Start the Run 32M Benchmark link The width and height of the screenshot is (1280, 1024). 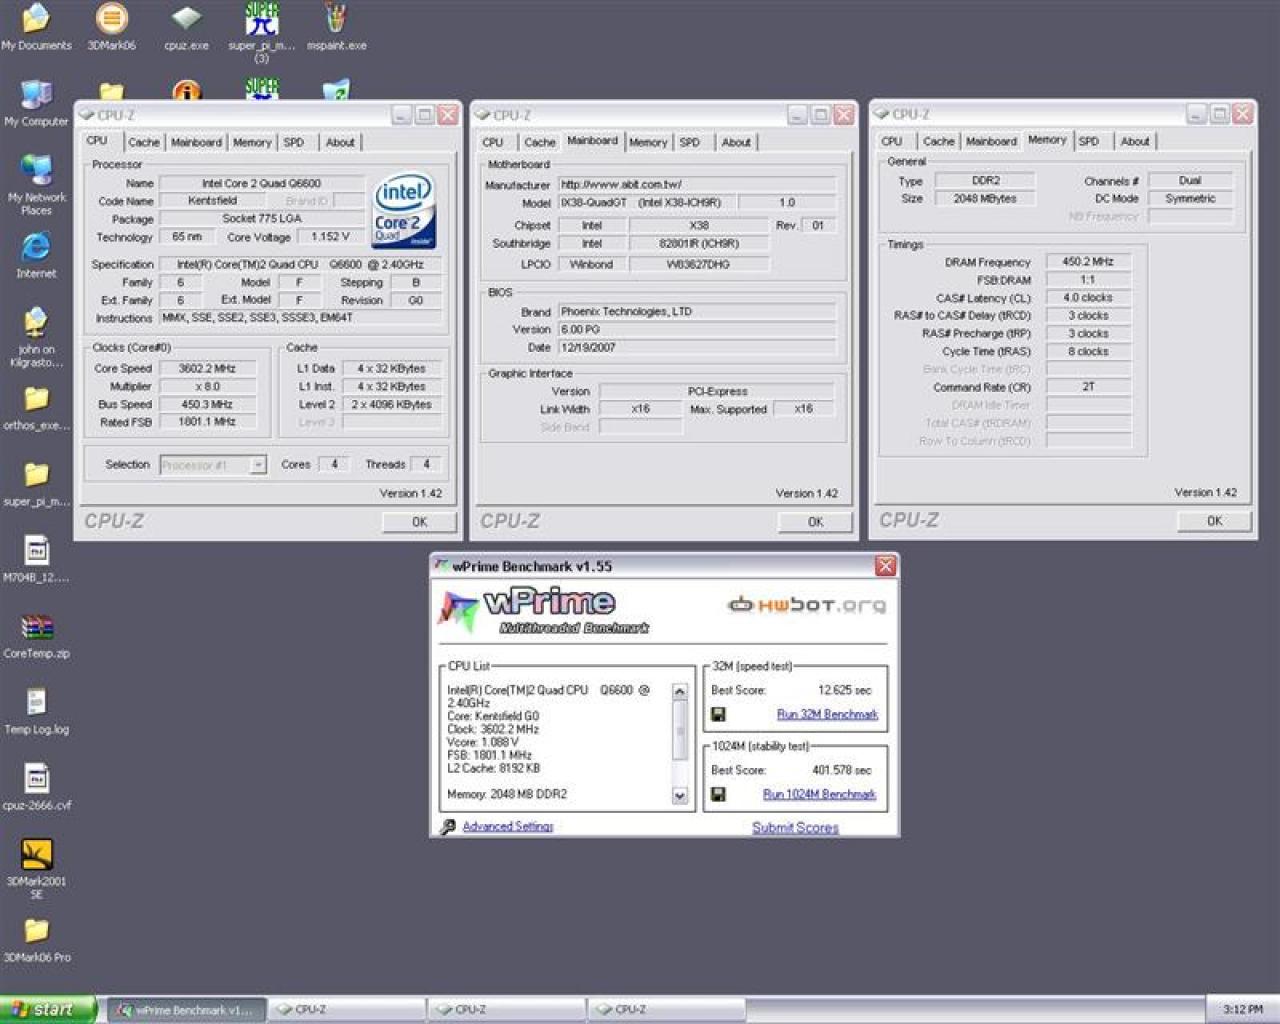827,714
